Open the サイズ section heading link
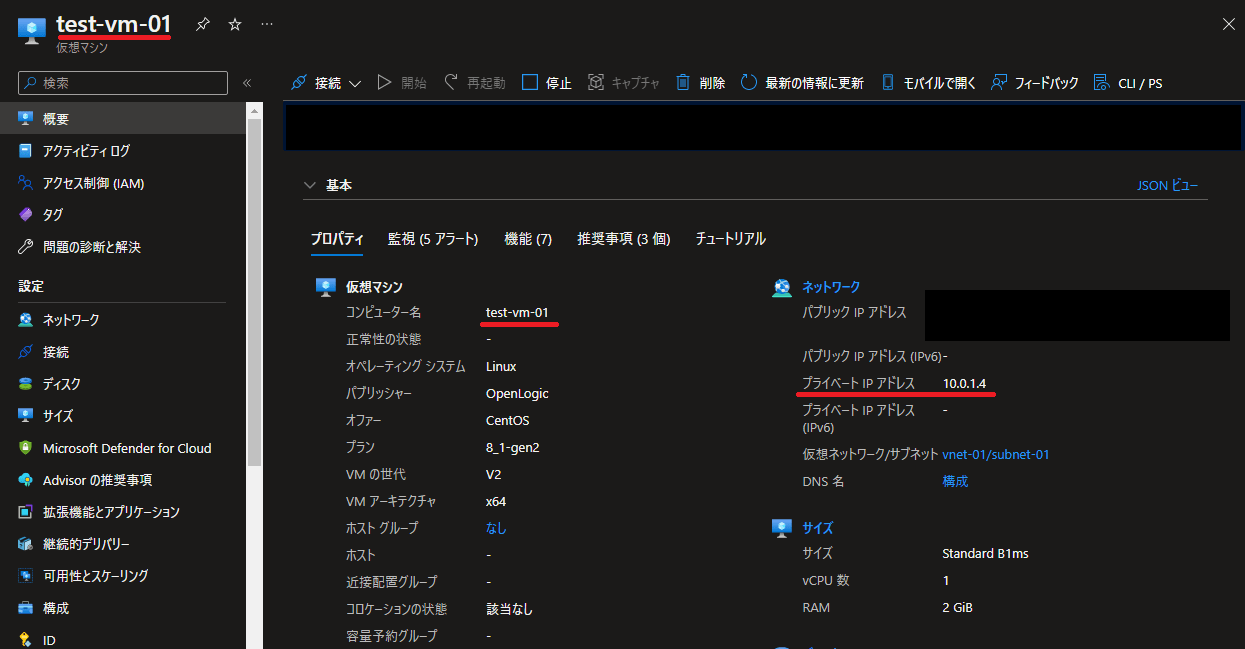The image size is (1245, 649). point(817,528)
